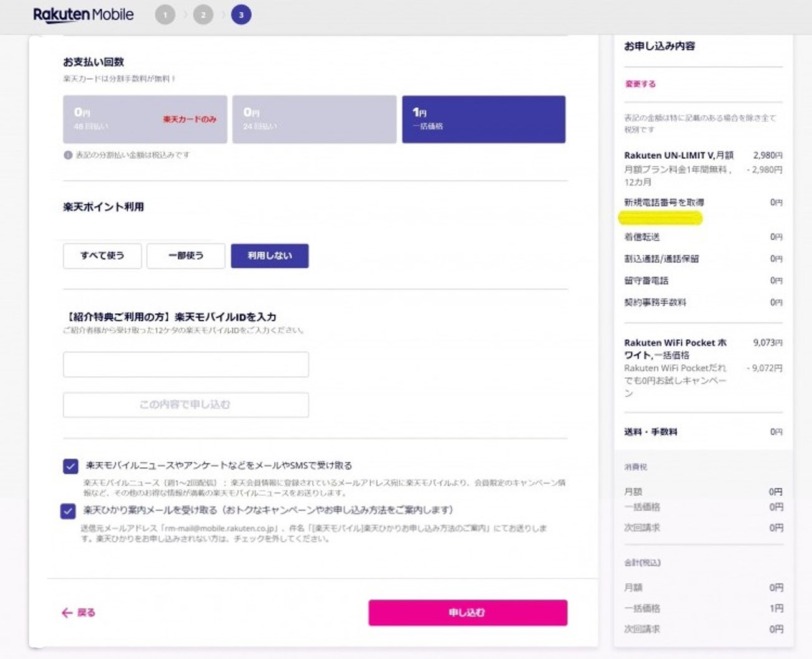
Task: Click the お支払い回数 heading
Action: (94, 62)
